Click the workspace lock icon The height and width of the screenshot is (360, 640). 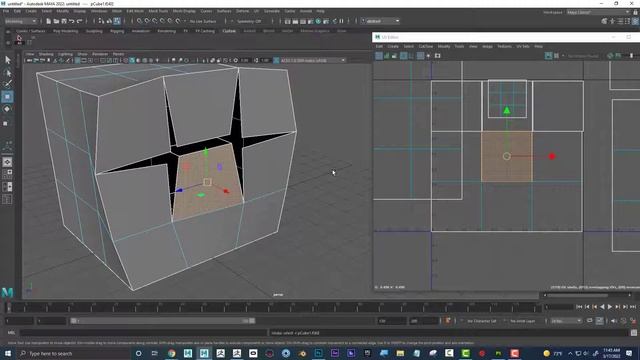click(635, 12)
